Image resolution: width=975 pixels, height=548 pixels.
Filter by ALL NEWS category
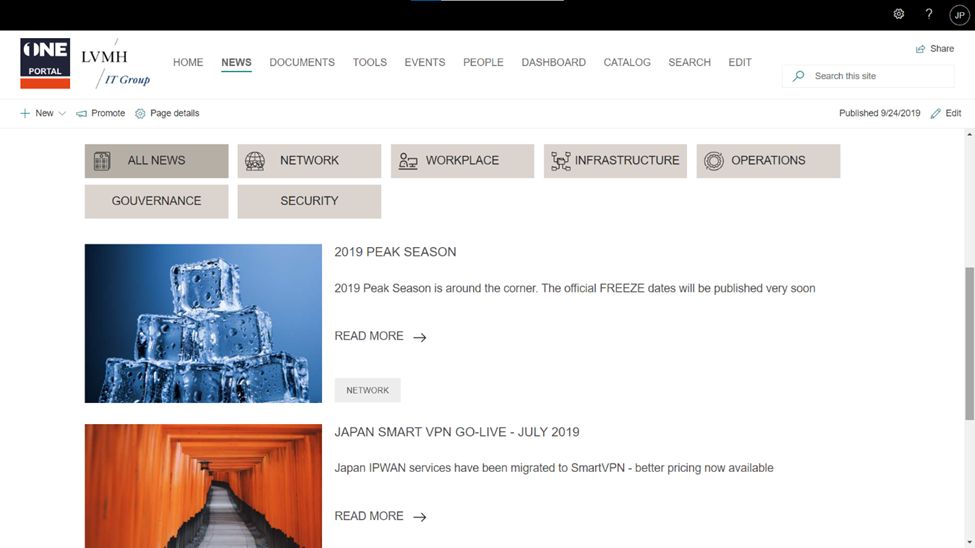tap(156, 161)
